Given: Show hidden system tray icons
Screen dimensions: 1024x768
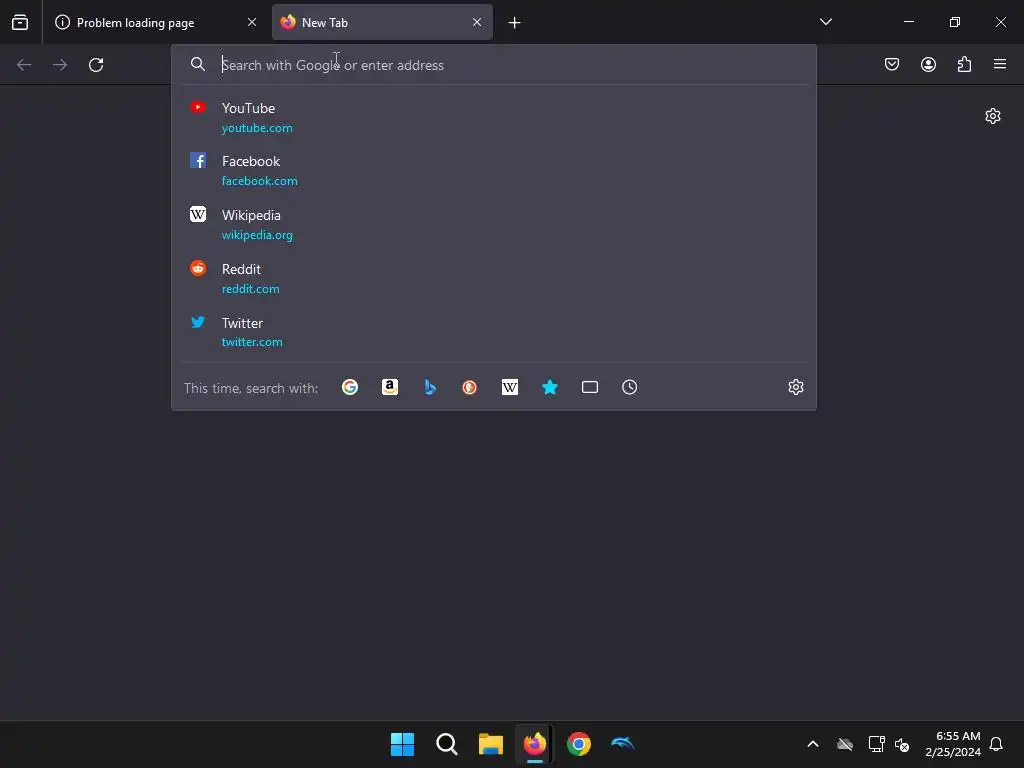Looking at the screenshot, I should point(813,744).
